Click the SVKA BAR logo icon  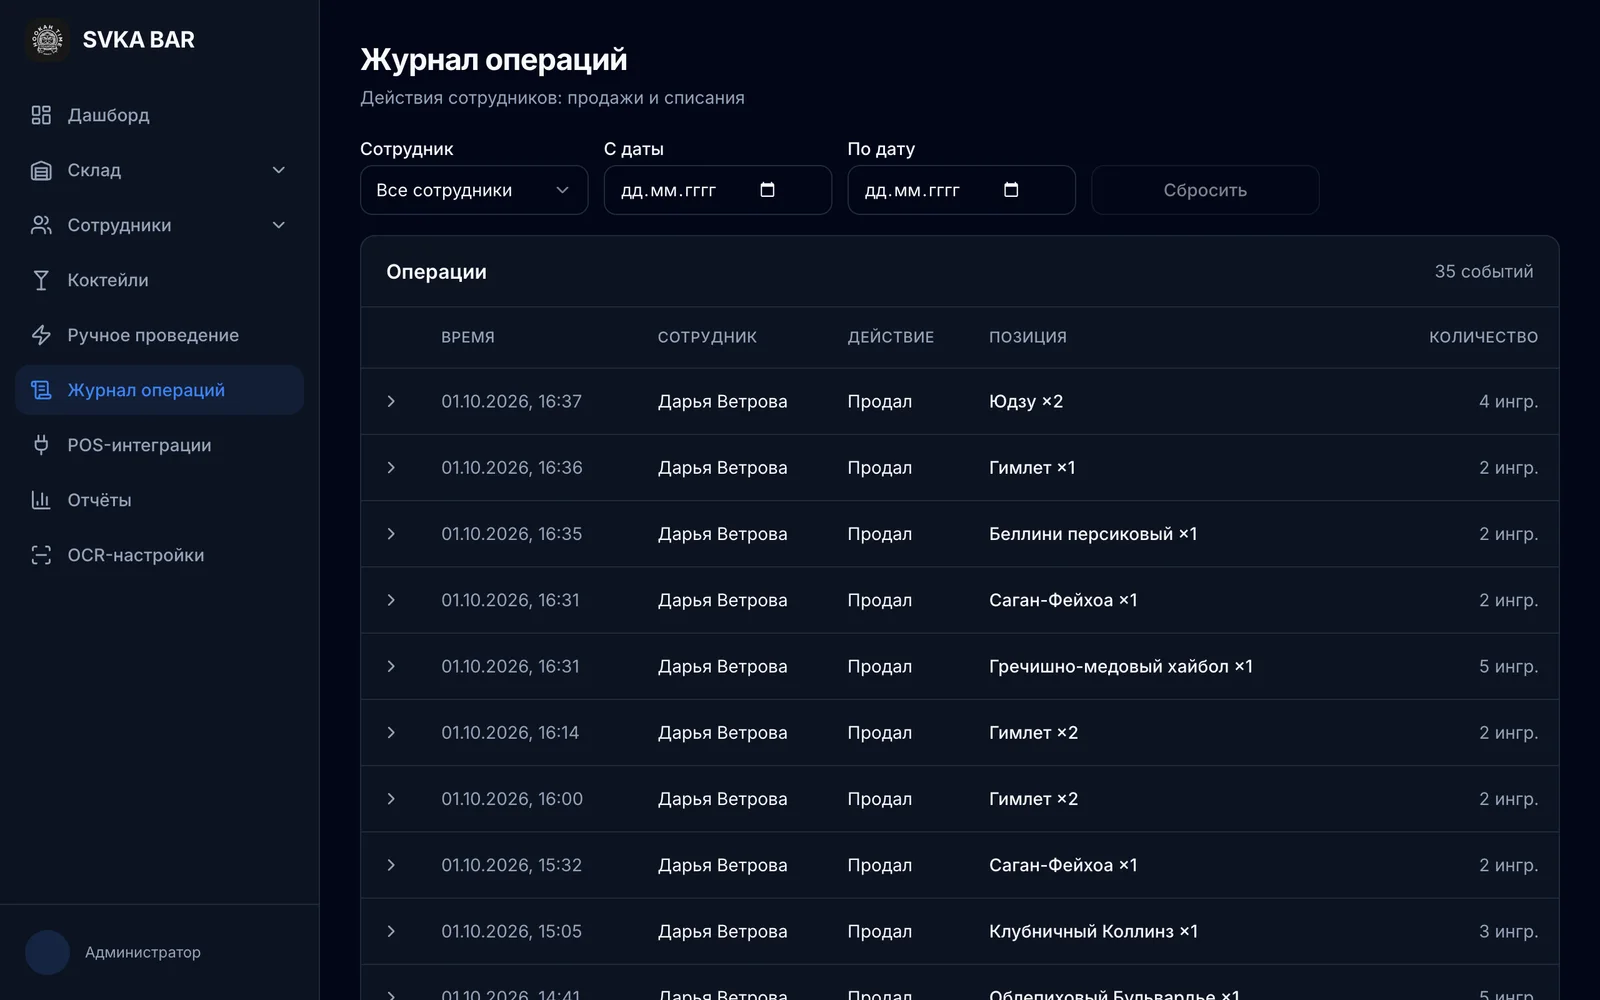pos(47,40)
